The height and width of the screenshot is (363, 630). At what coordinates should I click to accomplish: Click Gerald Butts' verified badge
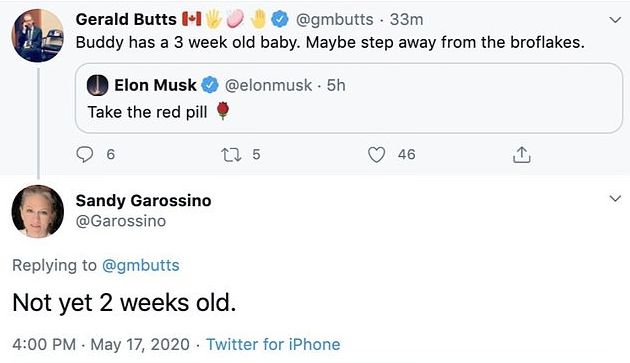(280, 19)
